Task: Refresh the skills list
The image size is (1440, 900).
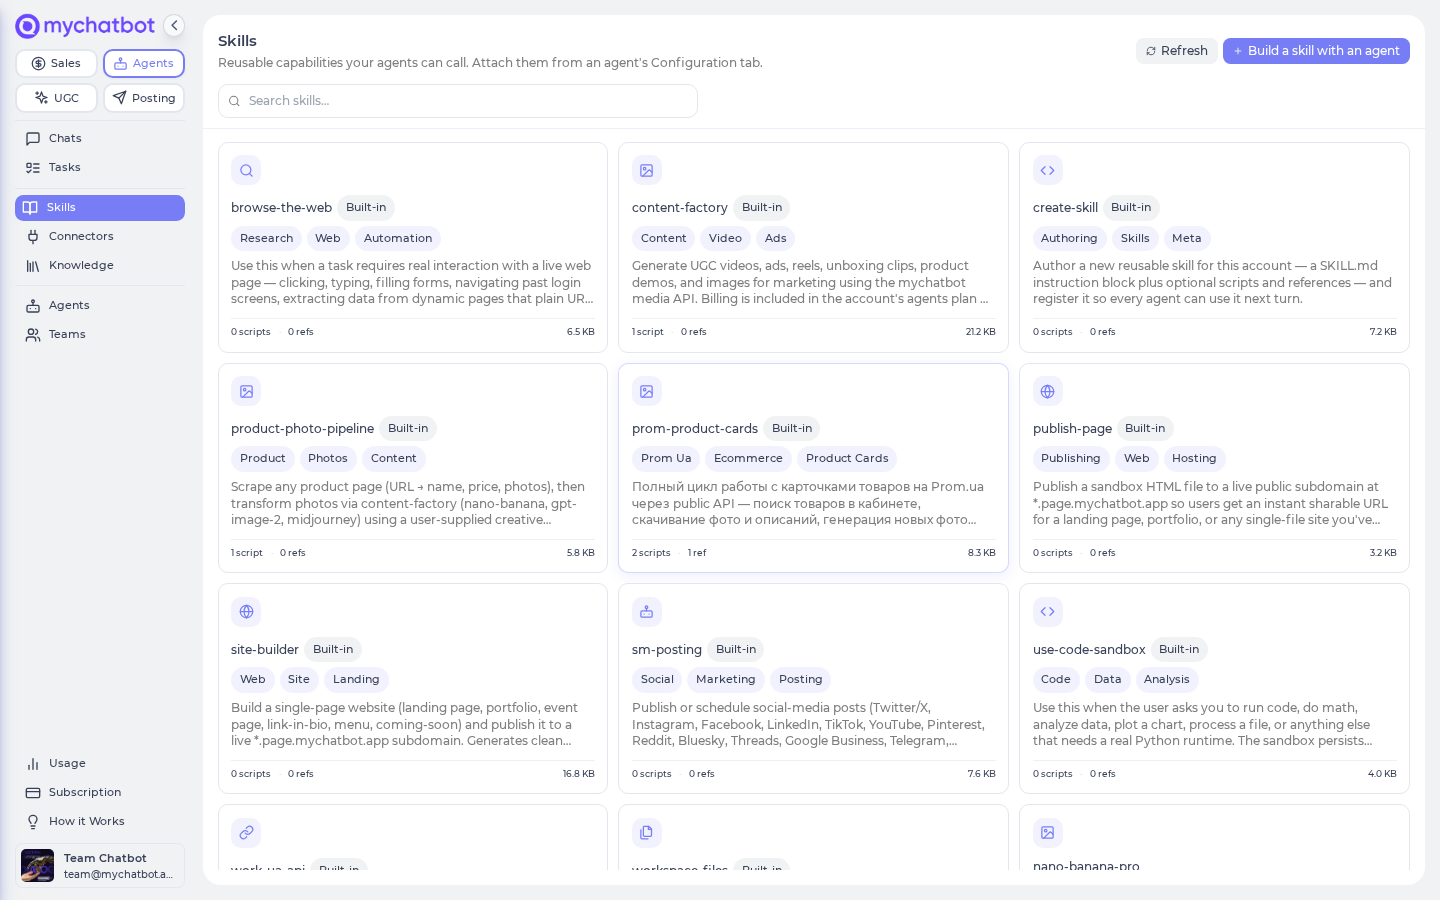Action: (x=1177, y=51)
